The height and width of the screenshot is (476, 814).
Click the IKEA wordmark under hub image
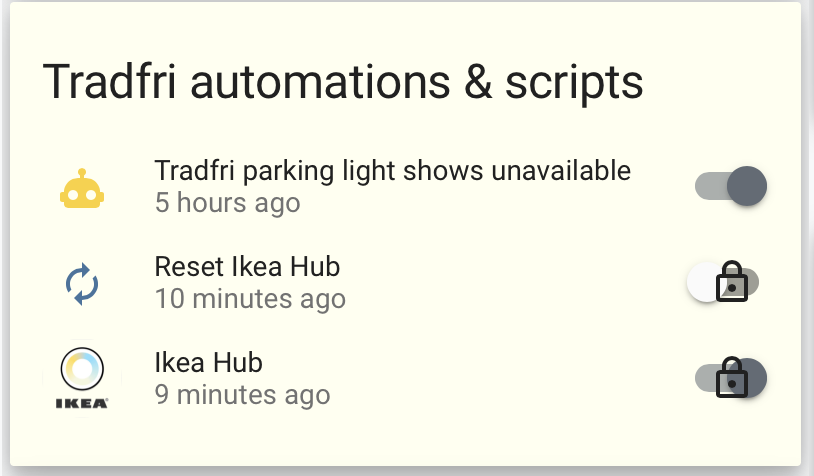(82, 403)
